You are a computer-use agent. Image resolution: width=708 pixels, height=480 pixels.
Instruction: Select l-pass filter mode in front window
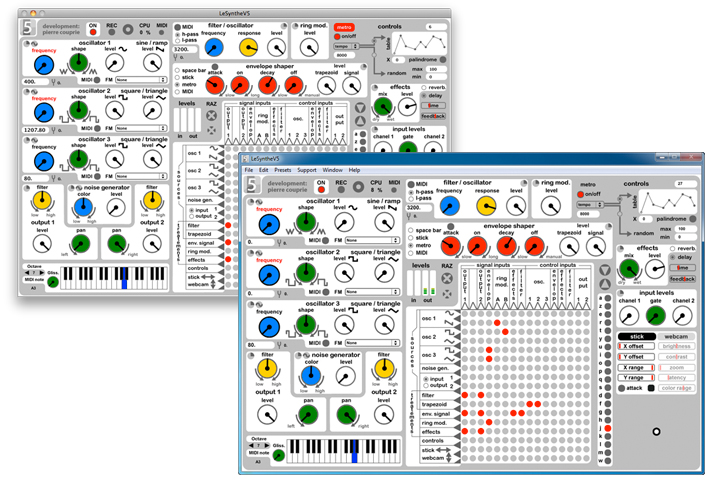tap(411, 199)
